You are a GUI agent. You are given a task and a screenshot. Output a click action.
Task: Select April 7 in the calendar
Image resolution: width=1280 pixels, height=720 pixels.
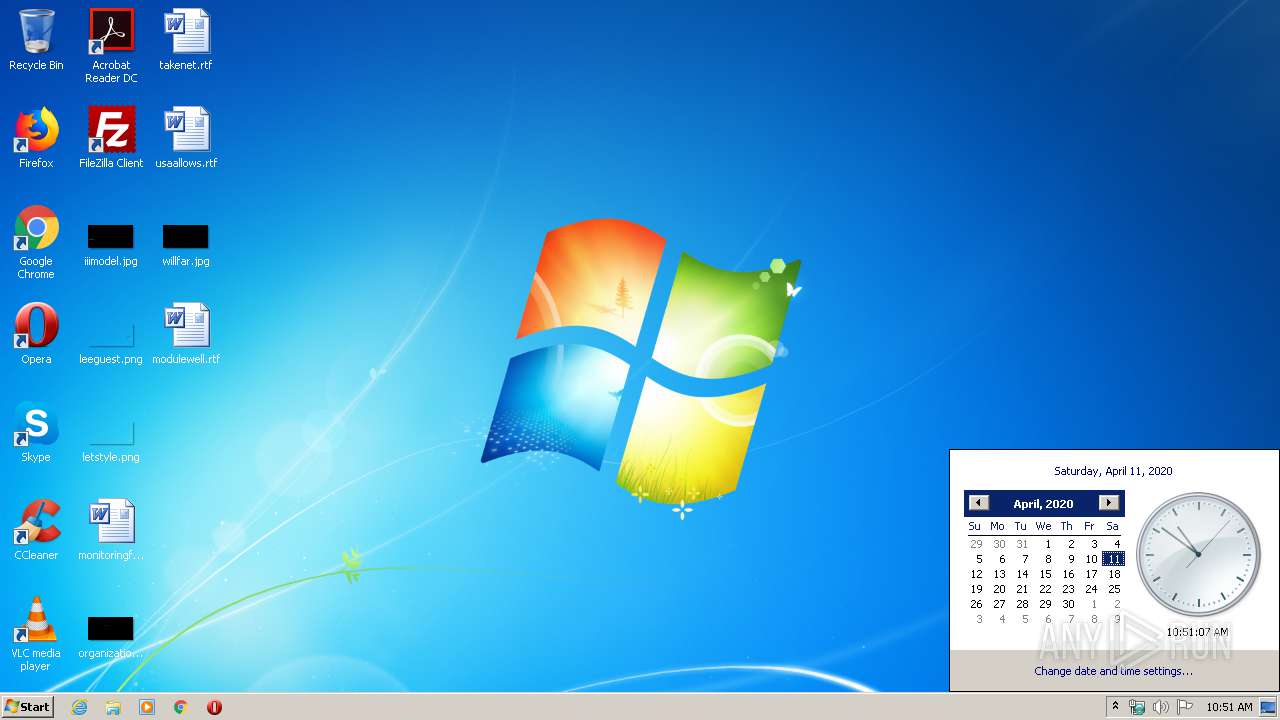(1024, 559)
